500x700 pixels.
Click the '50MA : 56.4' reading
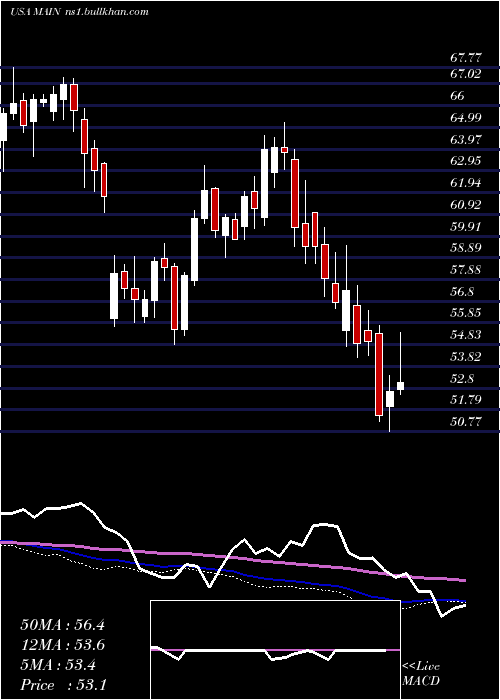pyautogui.click(x=62, y=625)
